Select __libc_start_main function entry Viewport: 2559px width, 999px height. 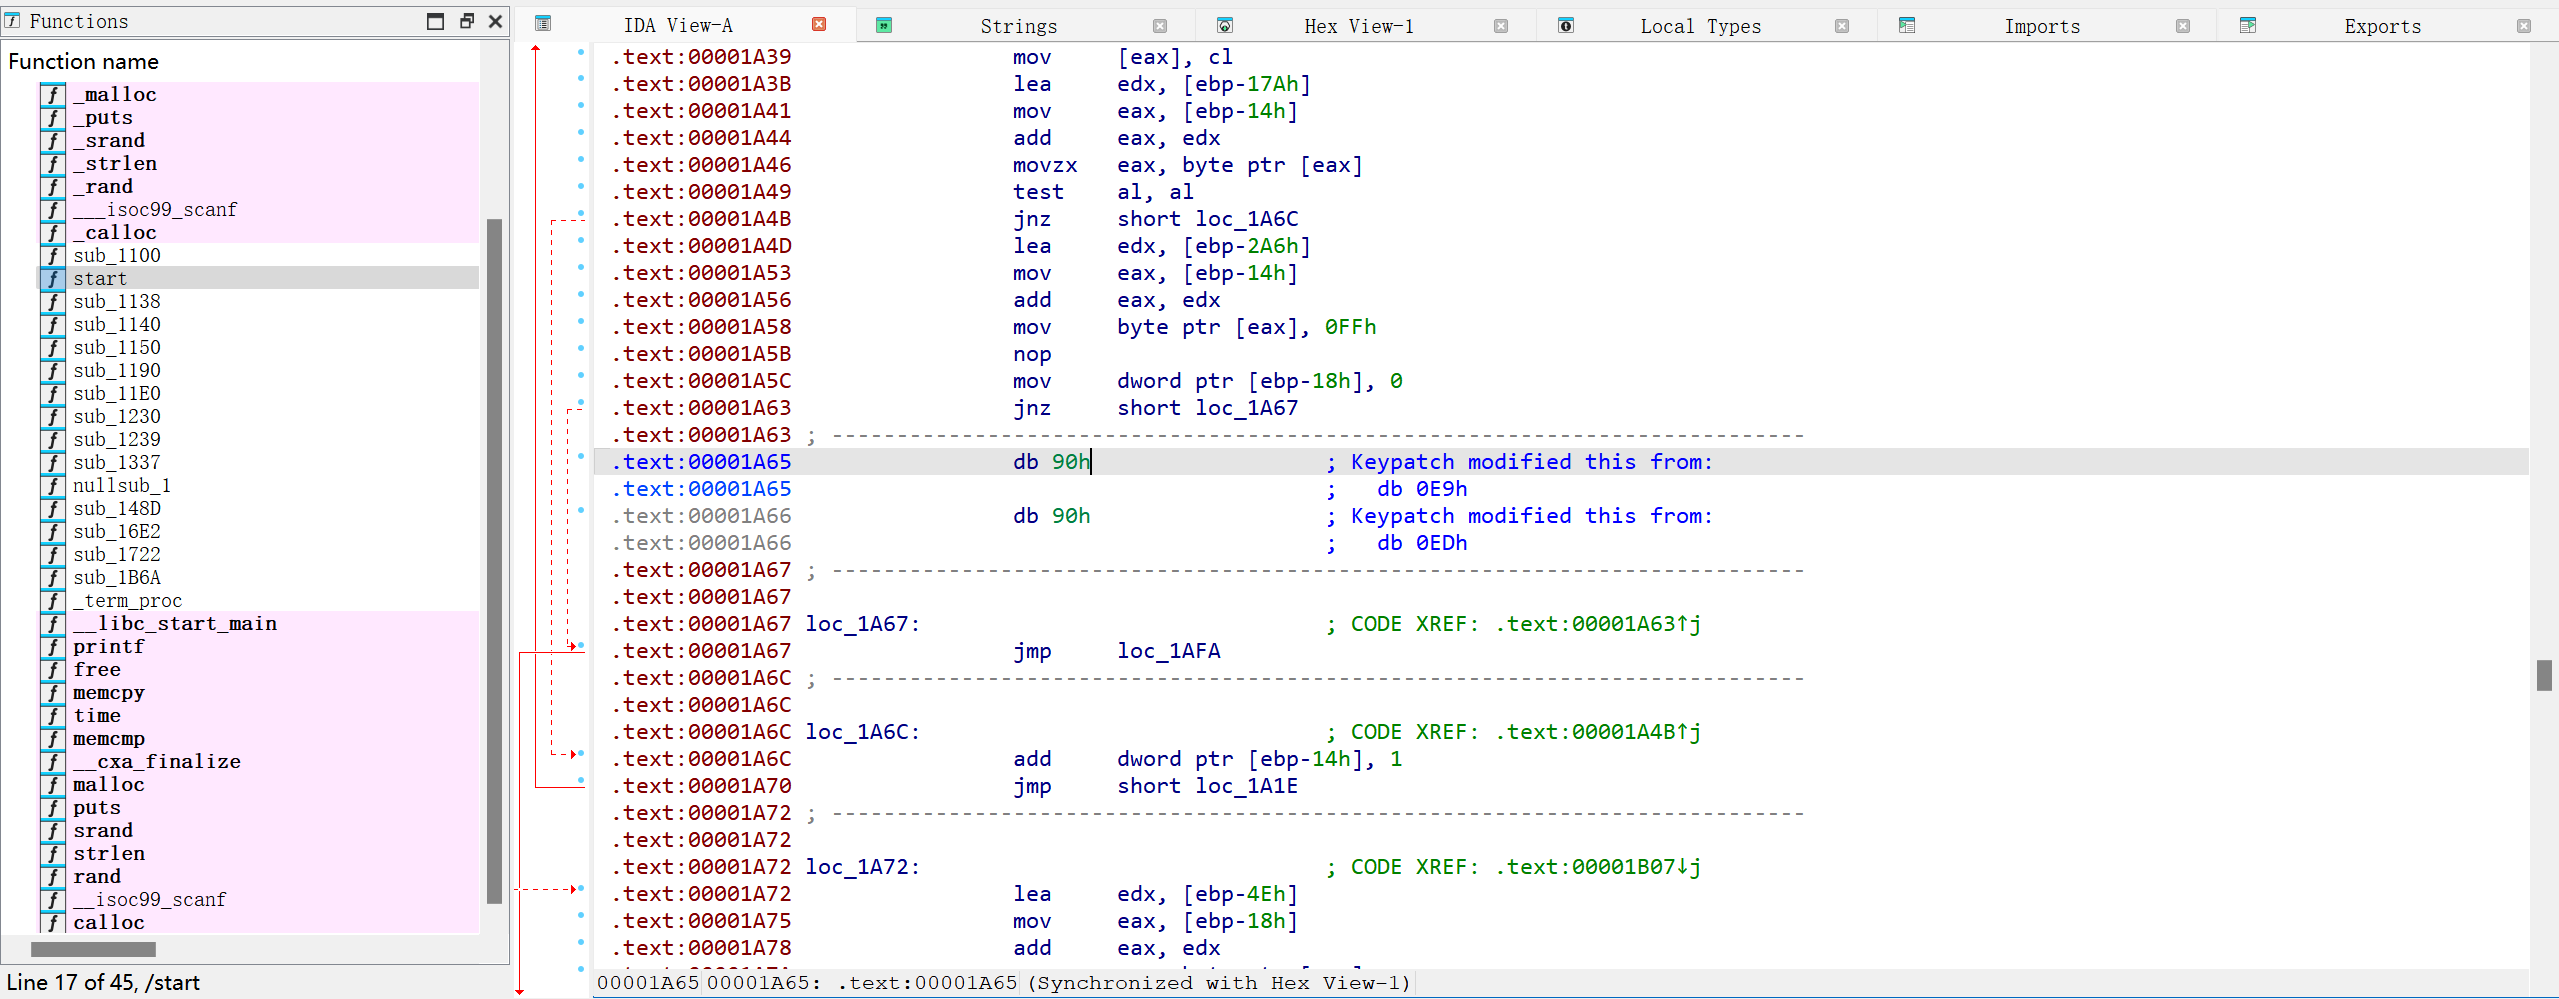pyautogui.click(x=174, y=624)
